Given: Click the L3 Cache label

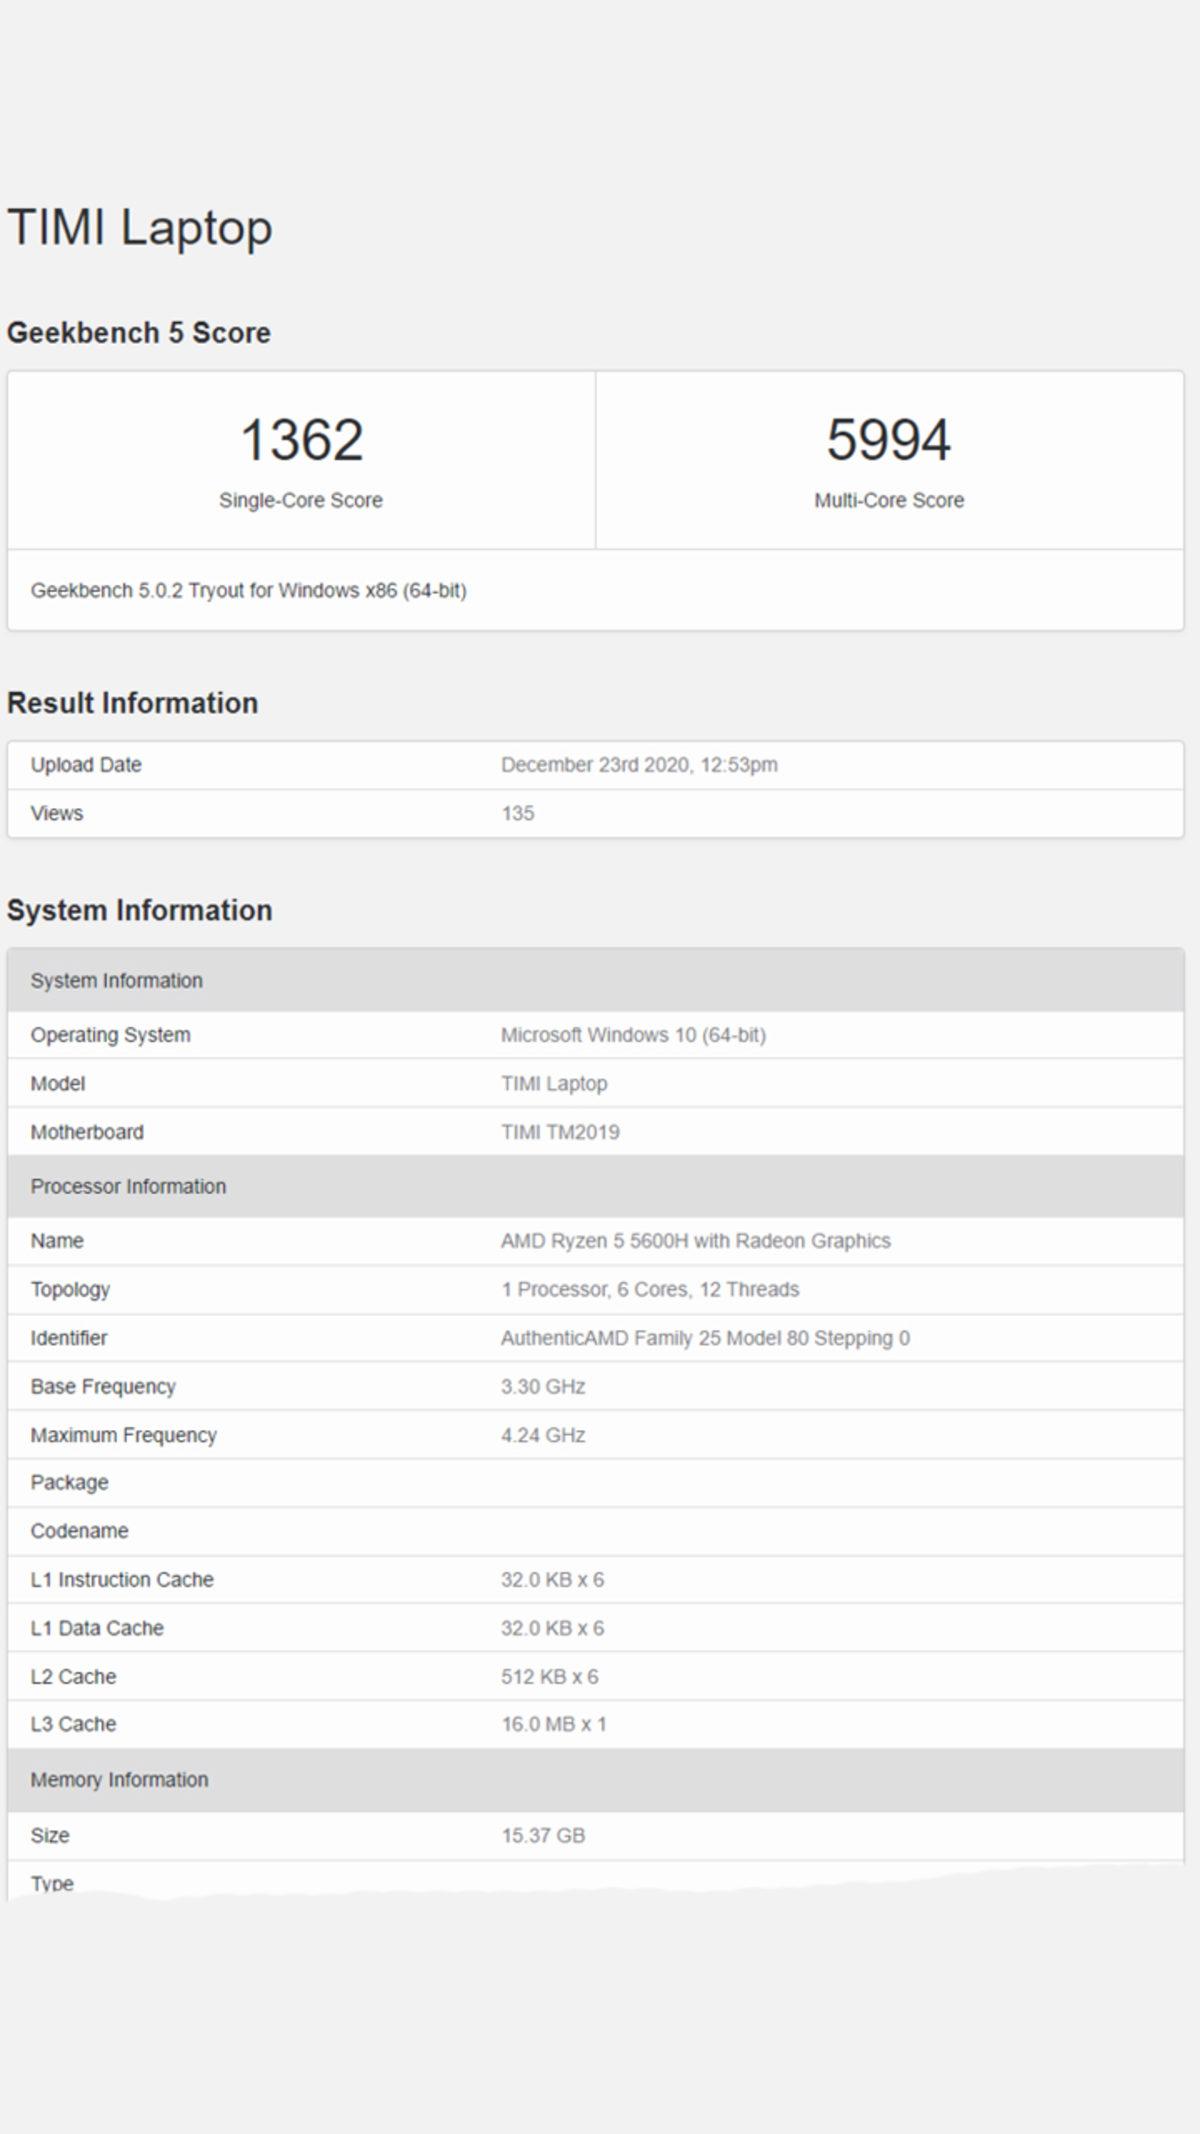Looking at the screenshot, I should [x=73, y=1724].
